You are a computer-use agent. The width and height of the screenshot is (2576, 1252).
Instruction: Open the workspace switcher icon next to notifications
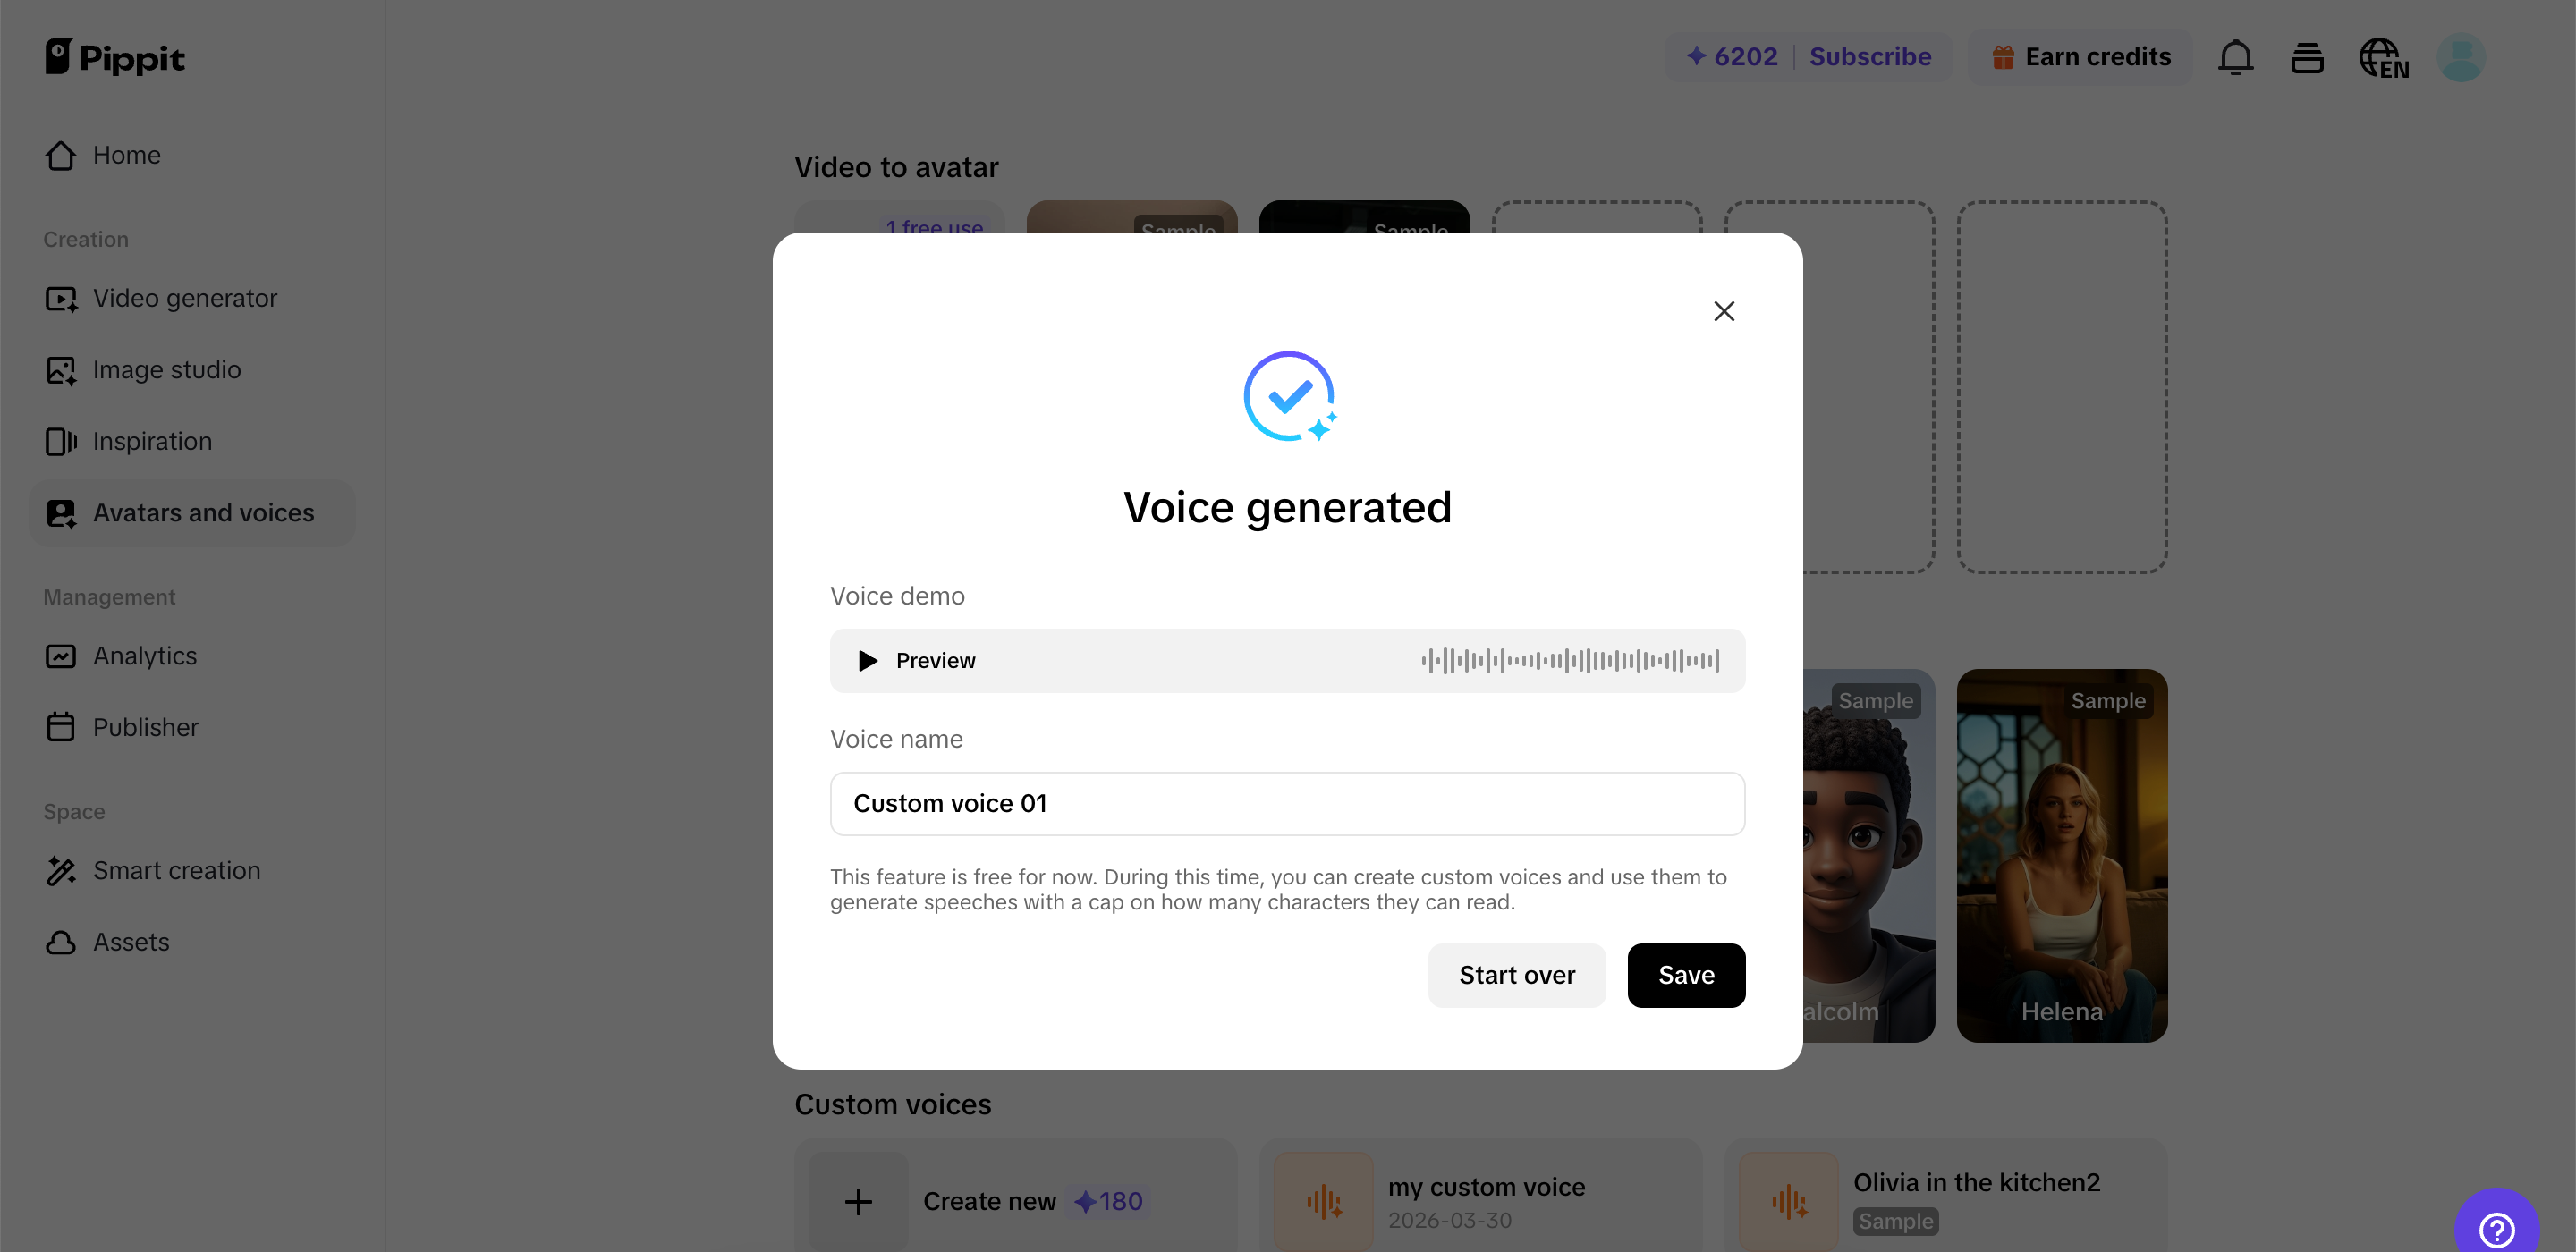pyautogui.click(x=2307, y=57)
